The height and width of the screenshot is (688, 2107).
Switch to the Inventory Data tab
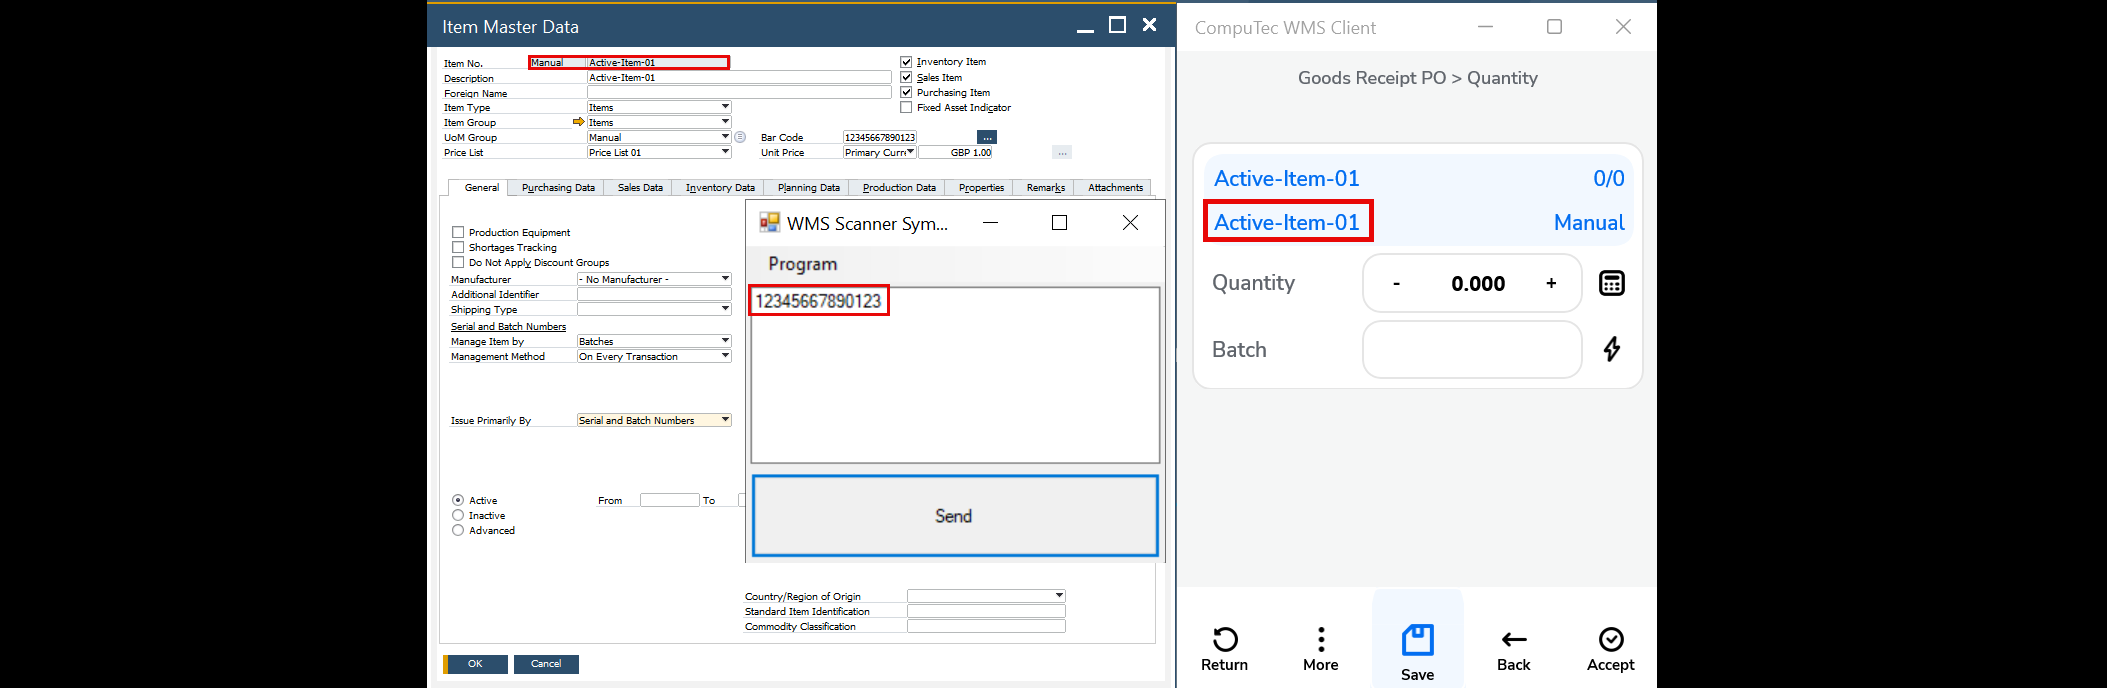[720, 188]
